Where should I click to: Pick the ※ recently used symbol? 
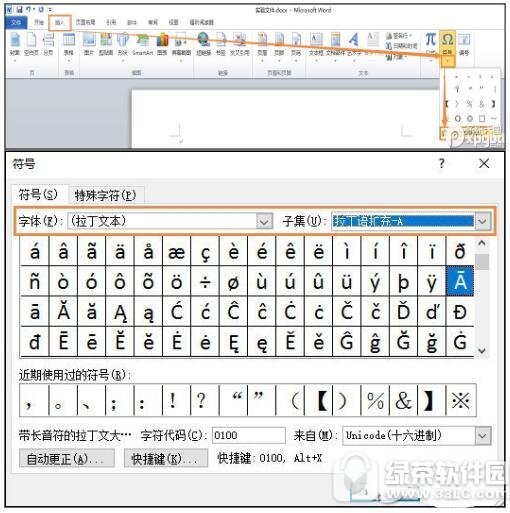click(x=461, y=400)
